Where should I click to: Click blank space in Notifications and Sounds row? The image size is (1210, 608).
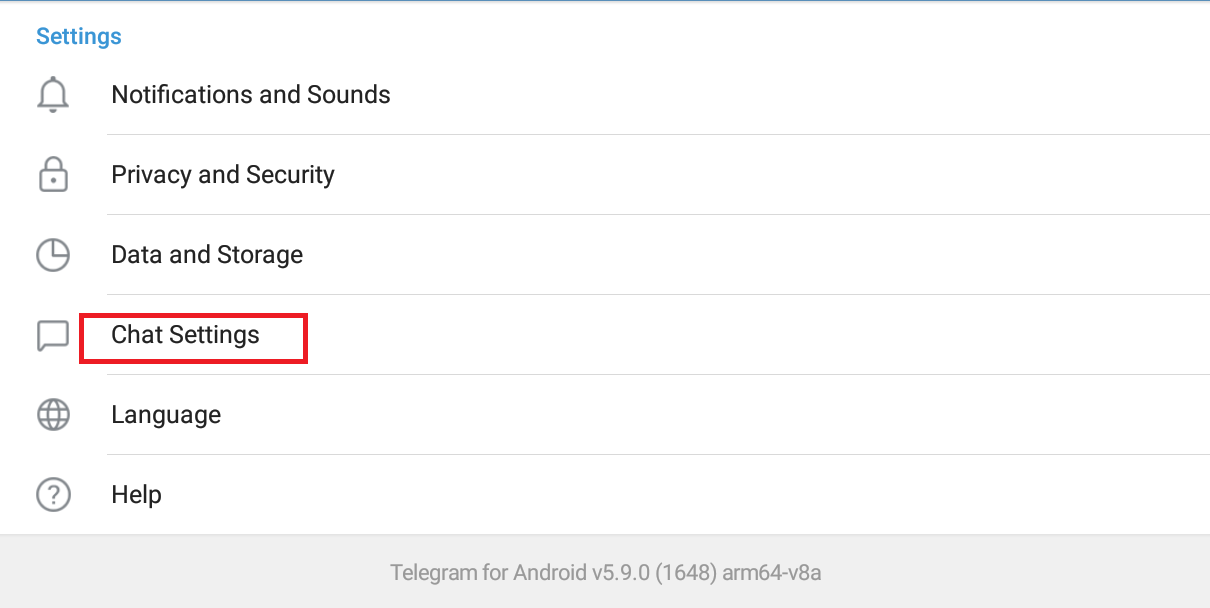pyautogui.click(x=800, y=95)
